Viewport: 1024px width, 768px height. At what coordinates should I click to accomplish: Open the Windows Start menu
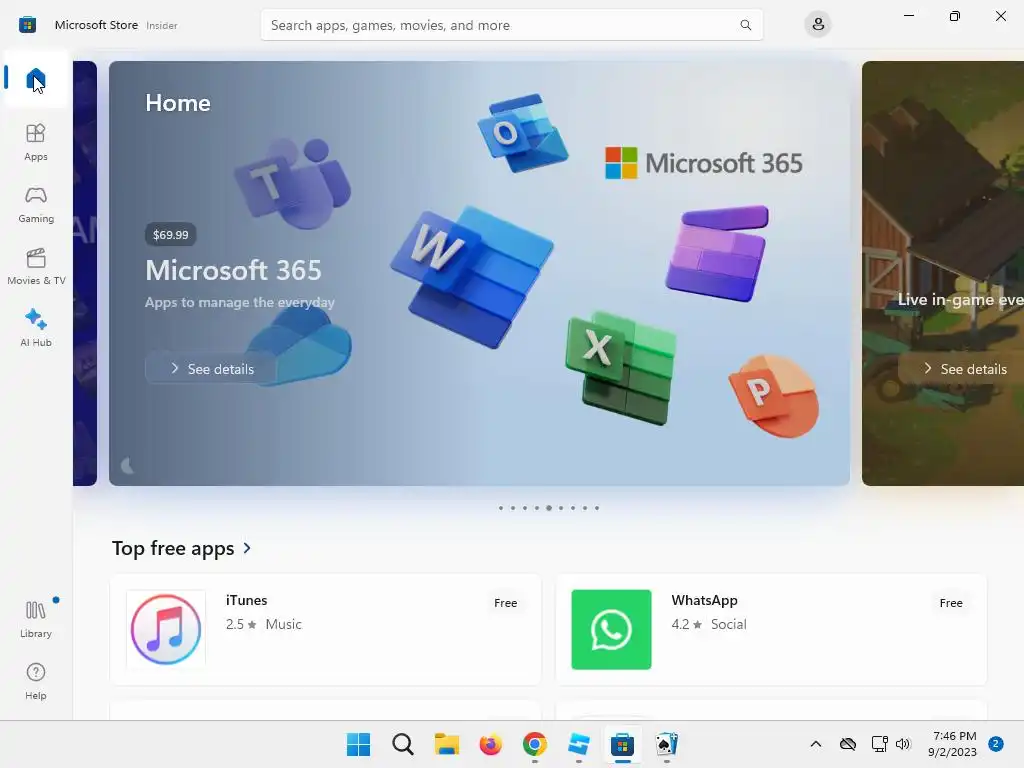click(359, 744)
